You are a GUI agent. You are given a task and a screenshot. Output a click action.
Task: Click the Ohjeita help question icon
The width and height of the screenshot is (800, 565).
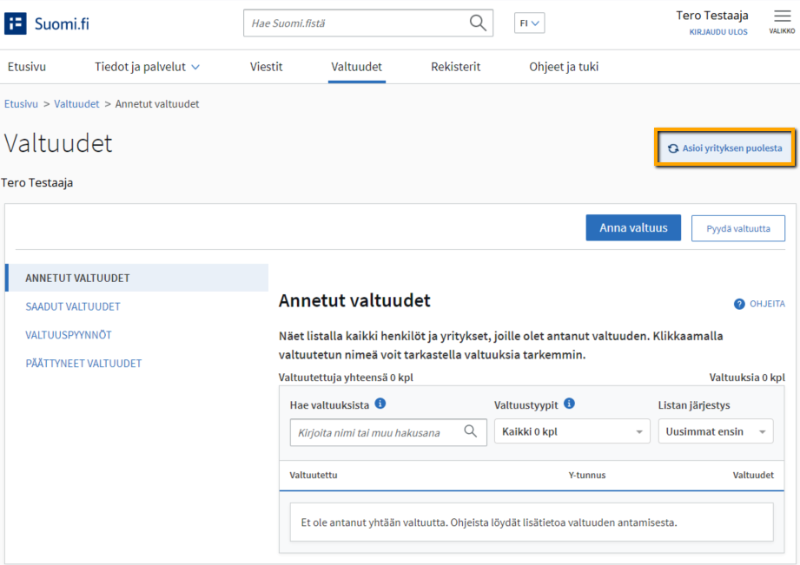[740, 303]
